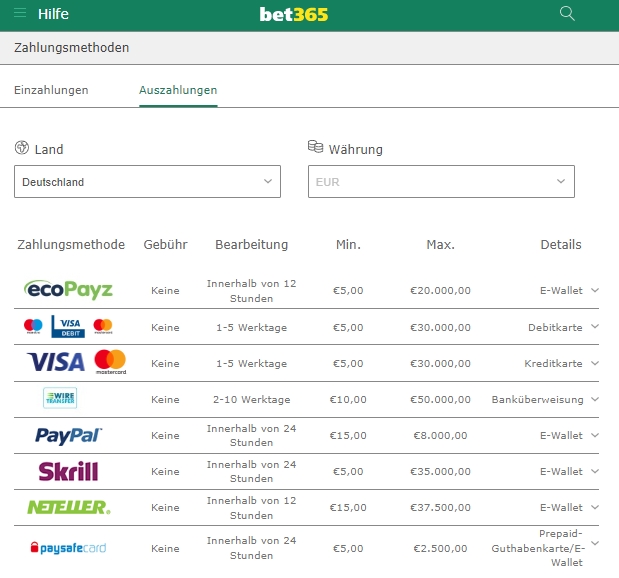
Task: Click the Visa Debit logo
Action: (x=68, y=327)
